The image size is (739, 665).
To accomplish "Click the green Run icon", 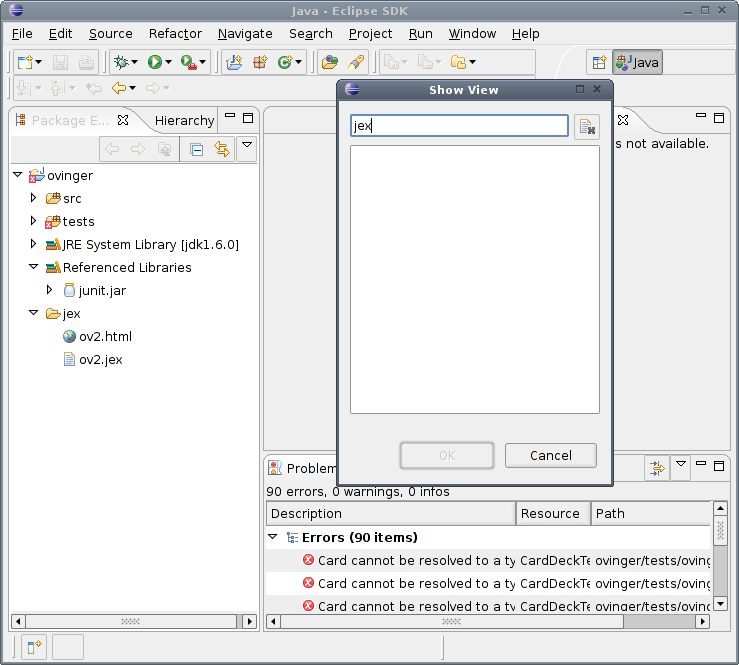I will [x=155, y=62].
